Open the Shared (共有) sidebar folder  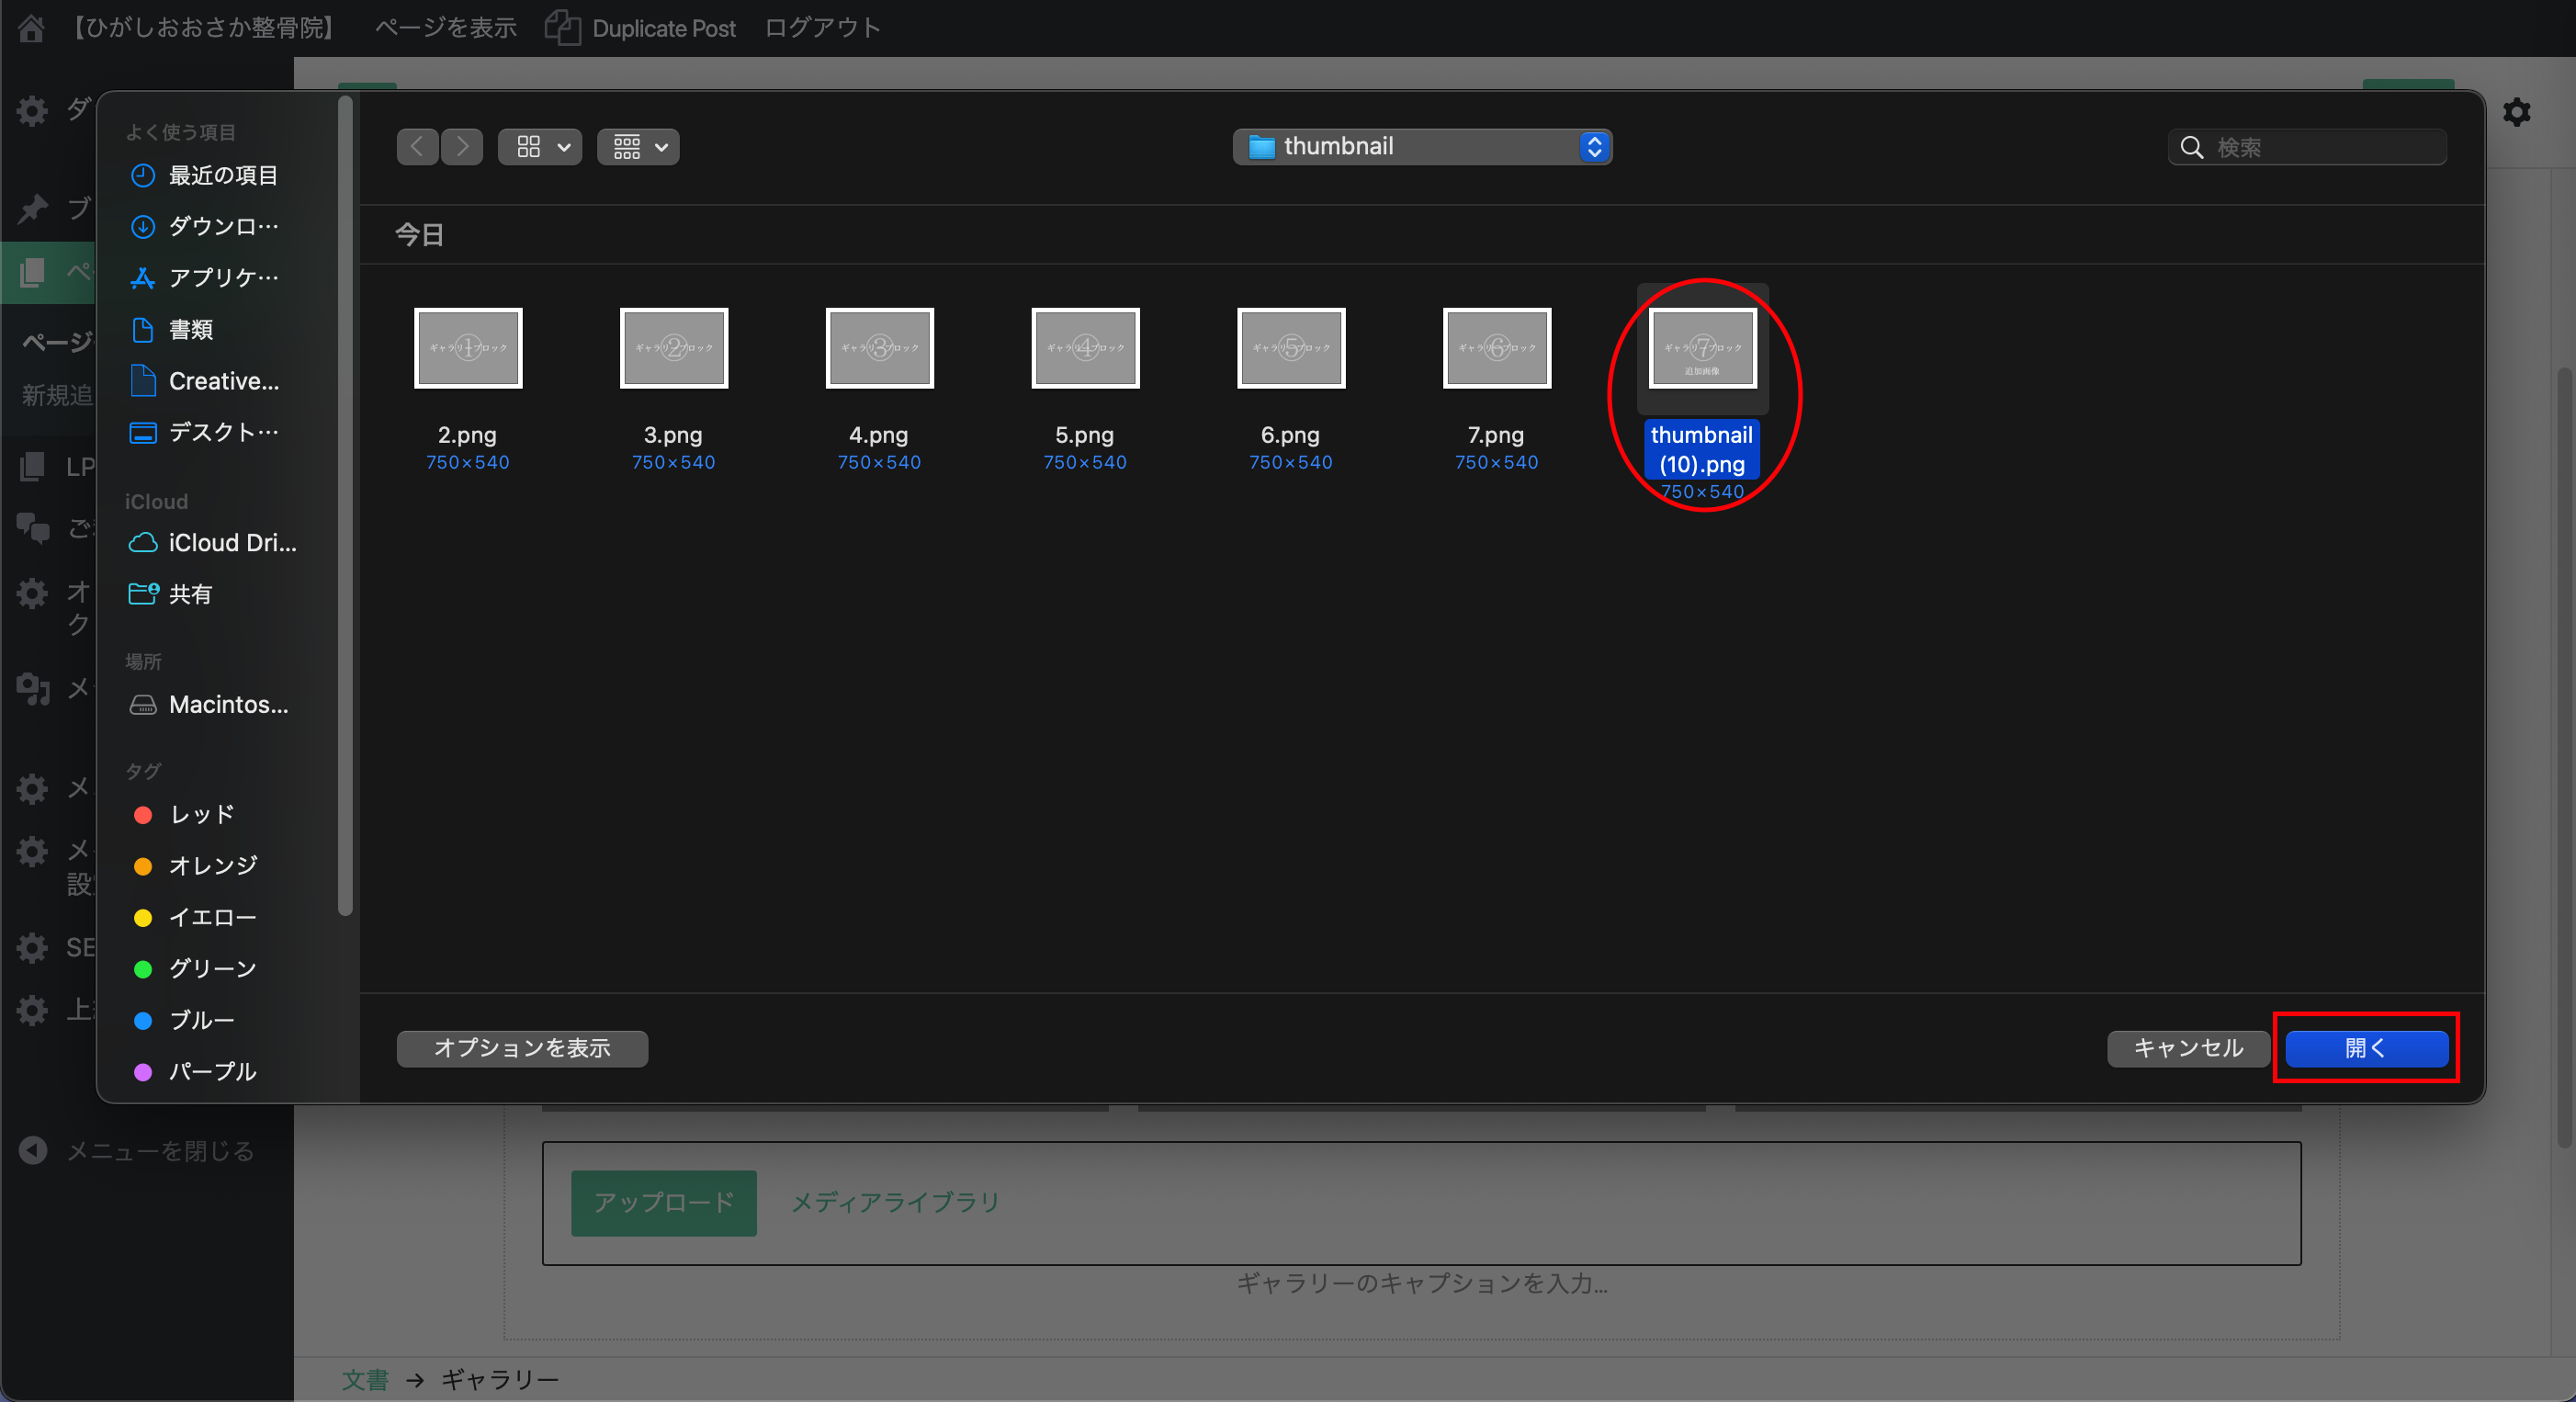tap(189, 594)
